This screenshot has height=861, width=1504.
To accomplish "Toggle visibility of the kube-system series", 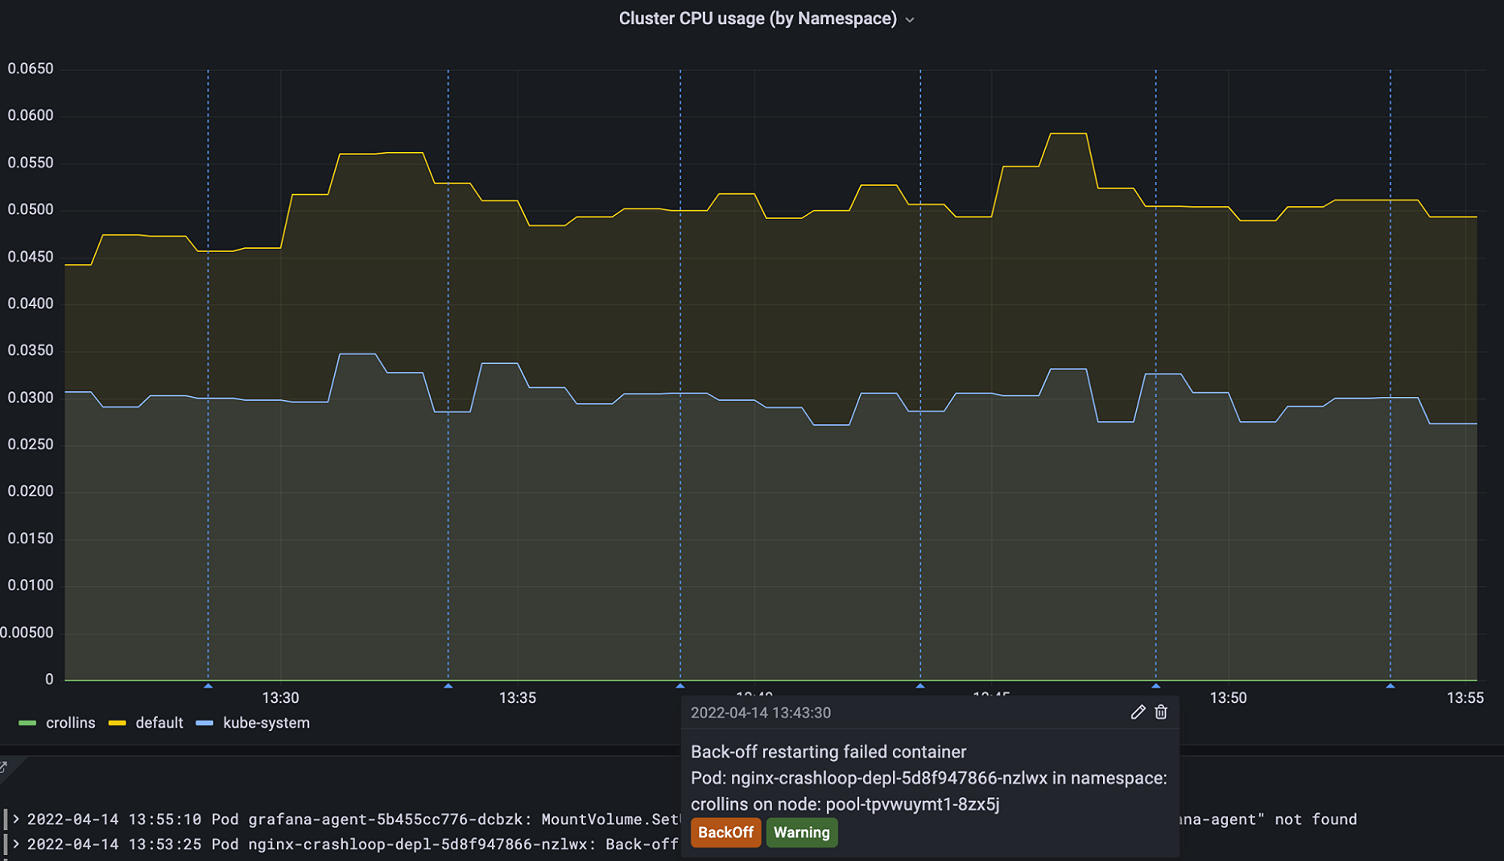I will [268, 722].
